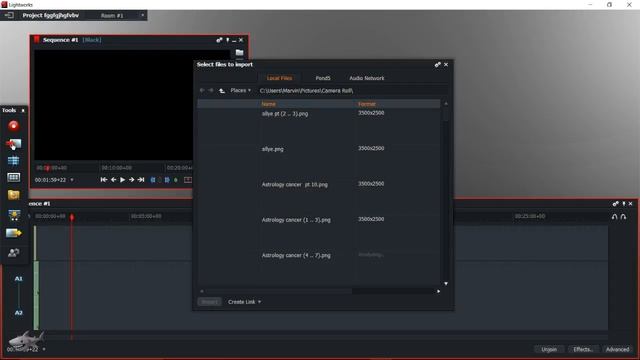Image resolution: width=640 pixels, height=360 pixels.
Task: Collapse the Tools panel
Action: pyautogui.click(x=23, y=111)
